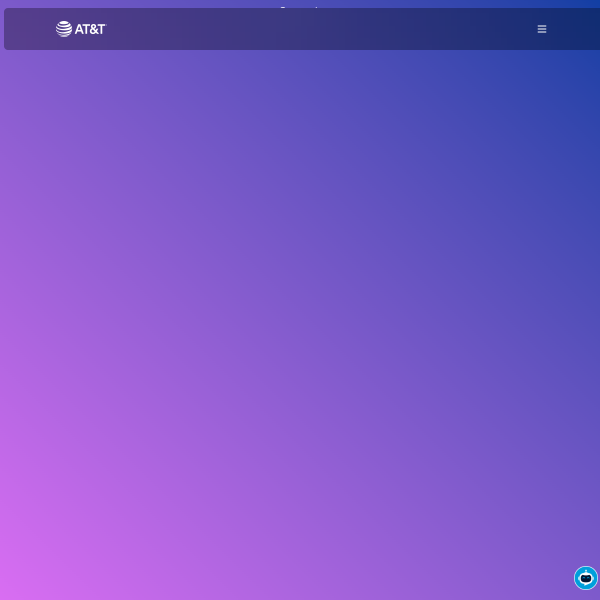Click the AT&T brand text
The width and height of the screenshot is (600, 600).
pyautogui.click(x=90, y=29)
